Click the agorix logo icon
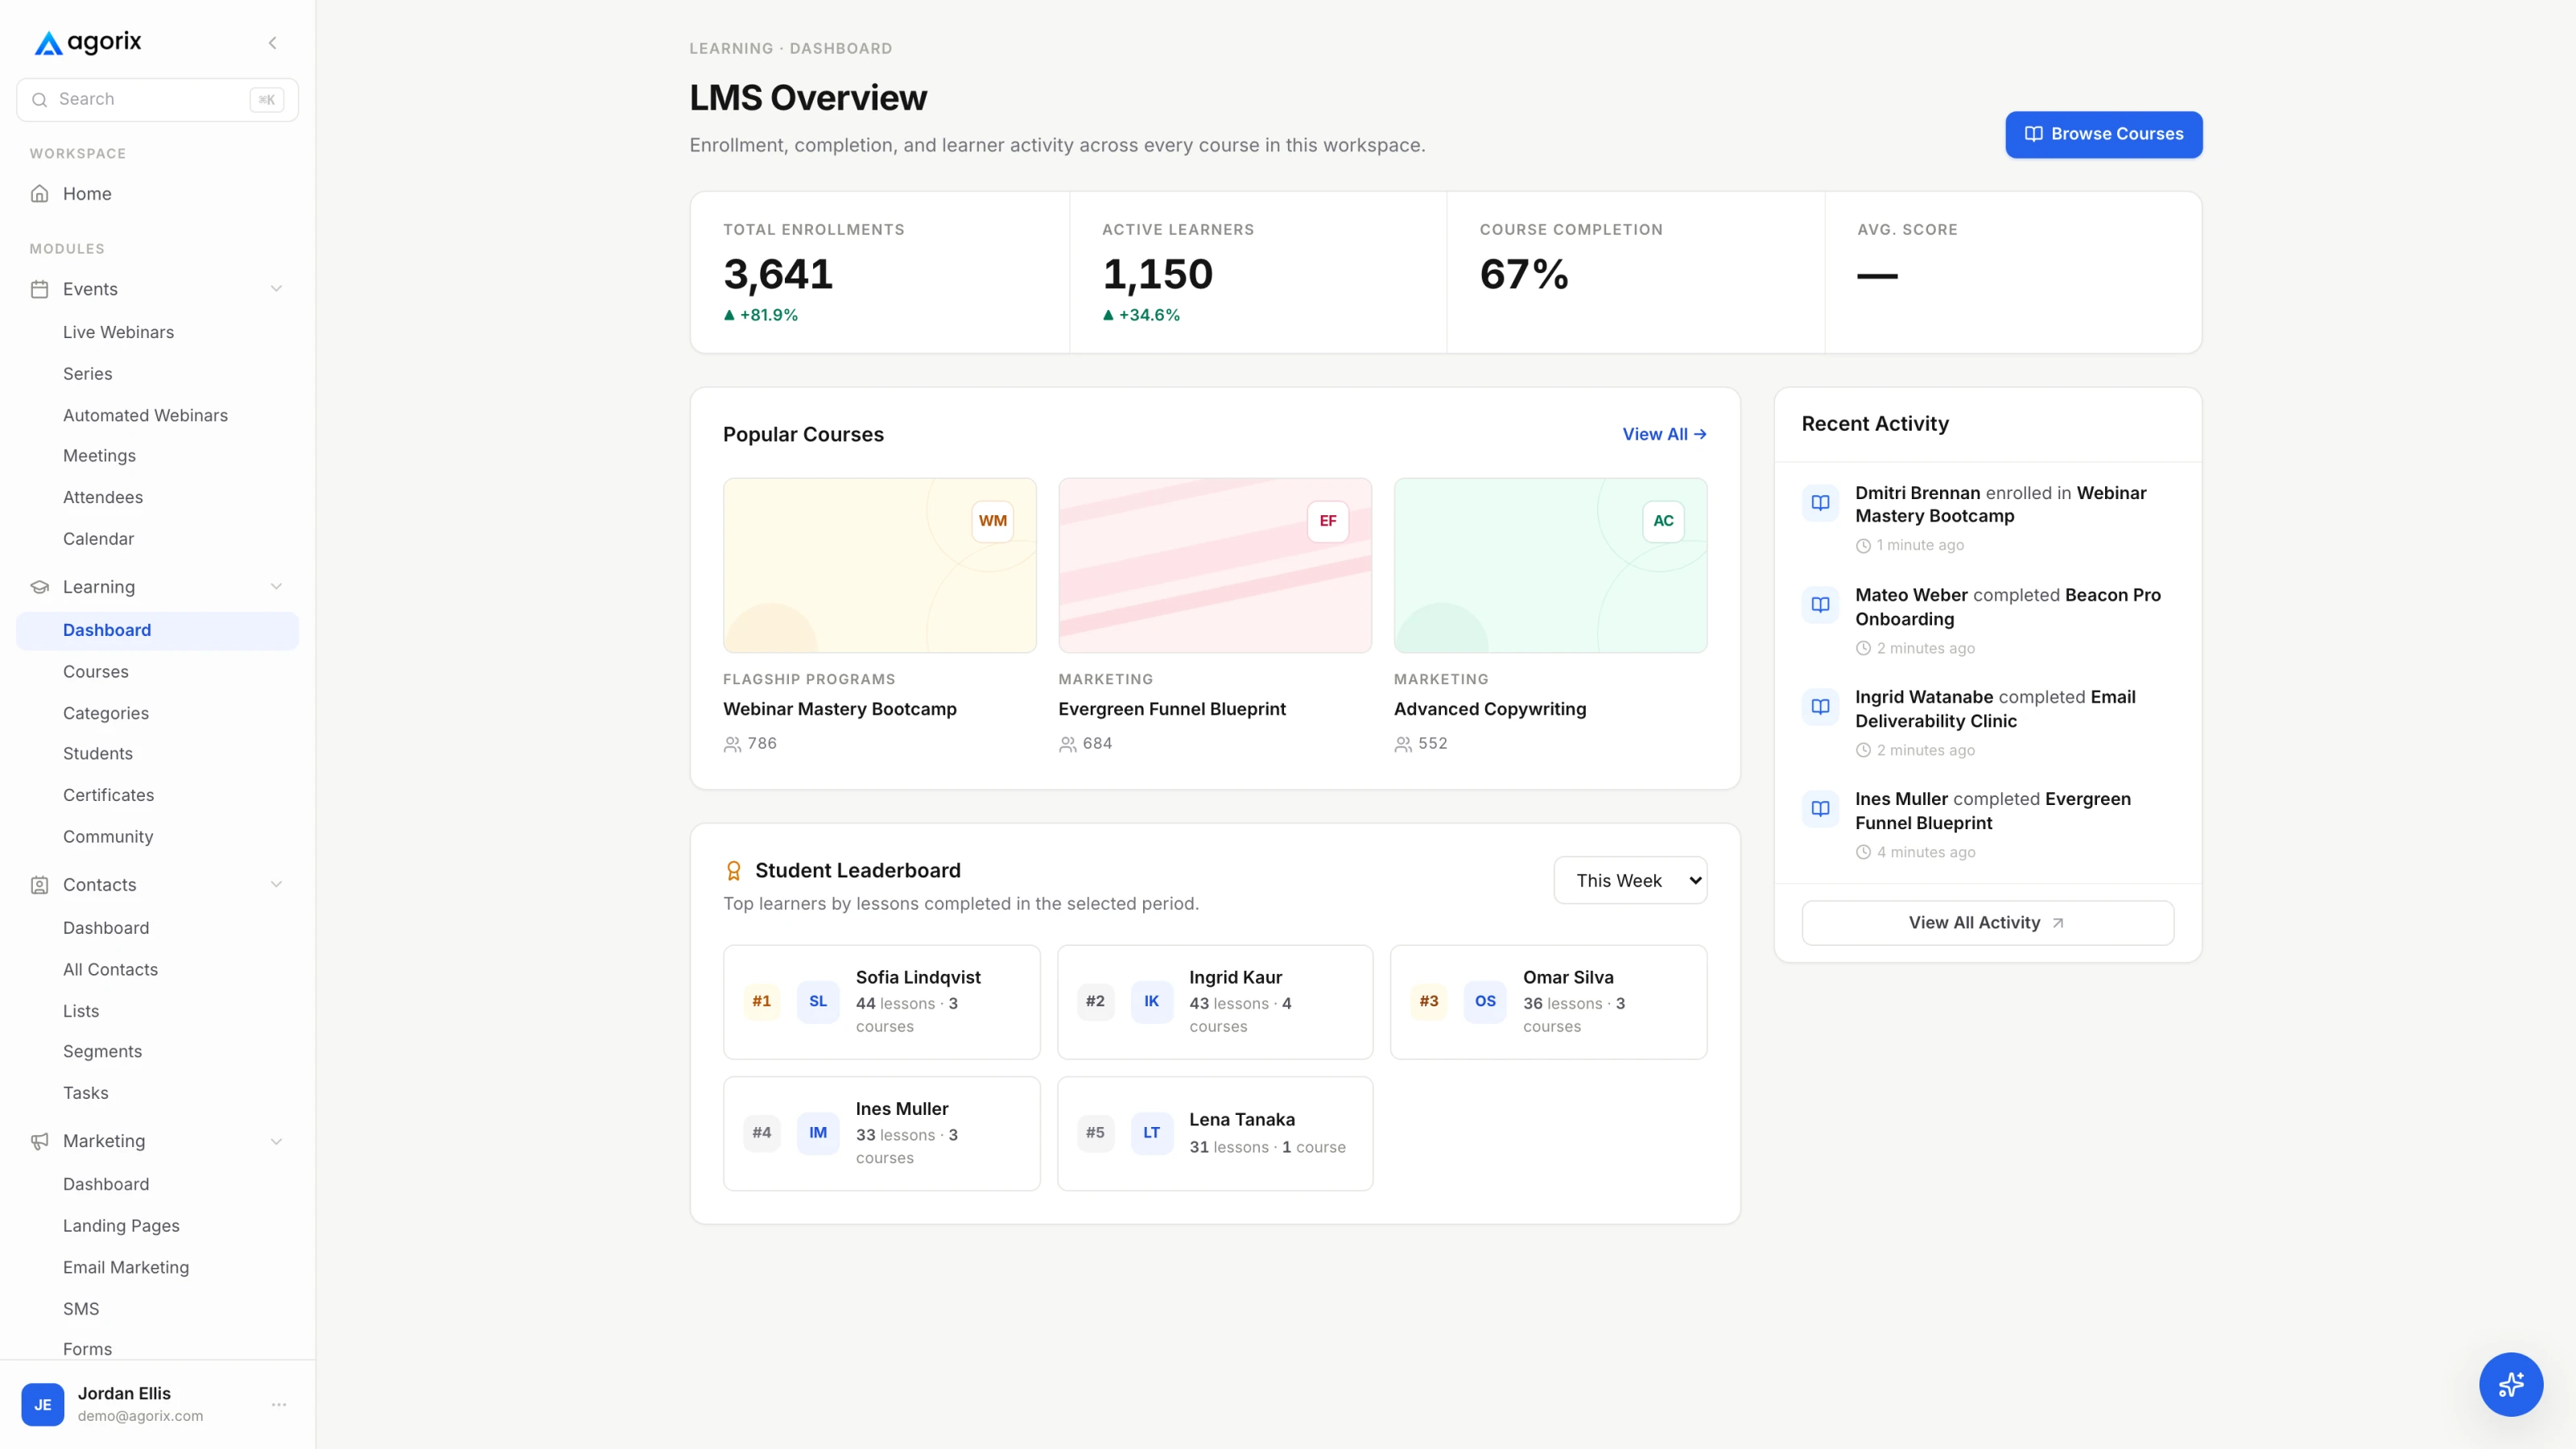The height and width of the screenshot is (1449, 2576). click(x=48, y=43)
